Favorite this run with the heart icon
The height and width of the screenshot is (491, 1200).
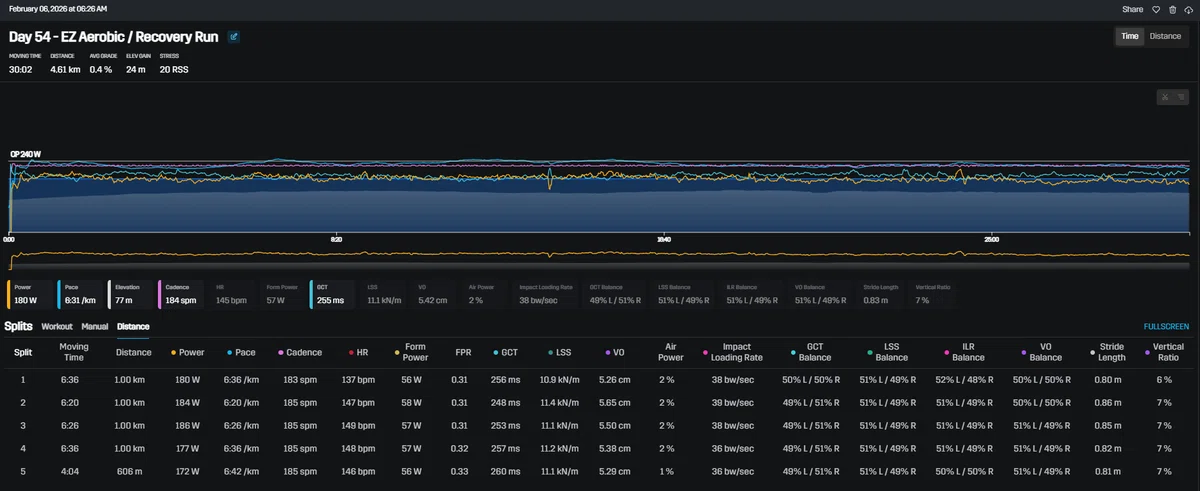1154,9
